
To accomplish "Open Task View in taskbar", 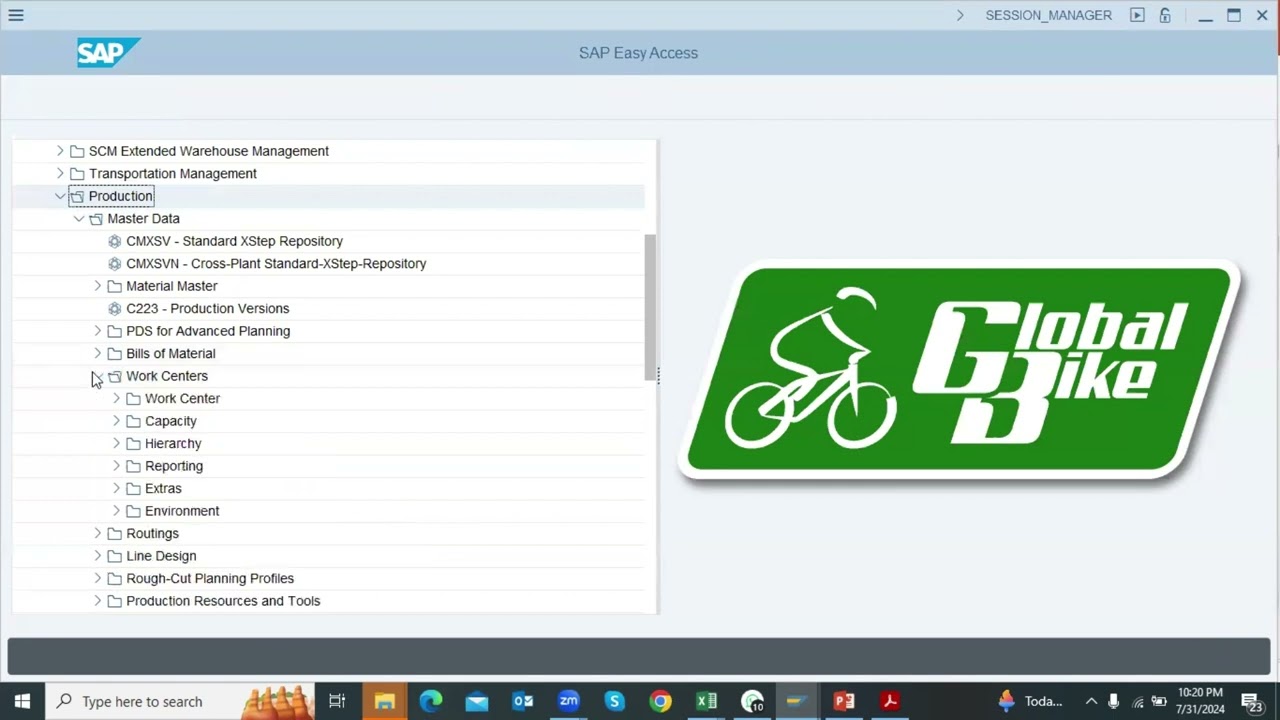I will pos(337,701).
